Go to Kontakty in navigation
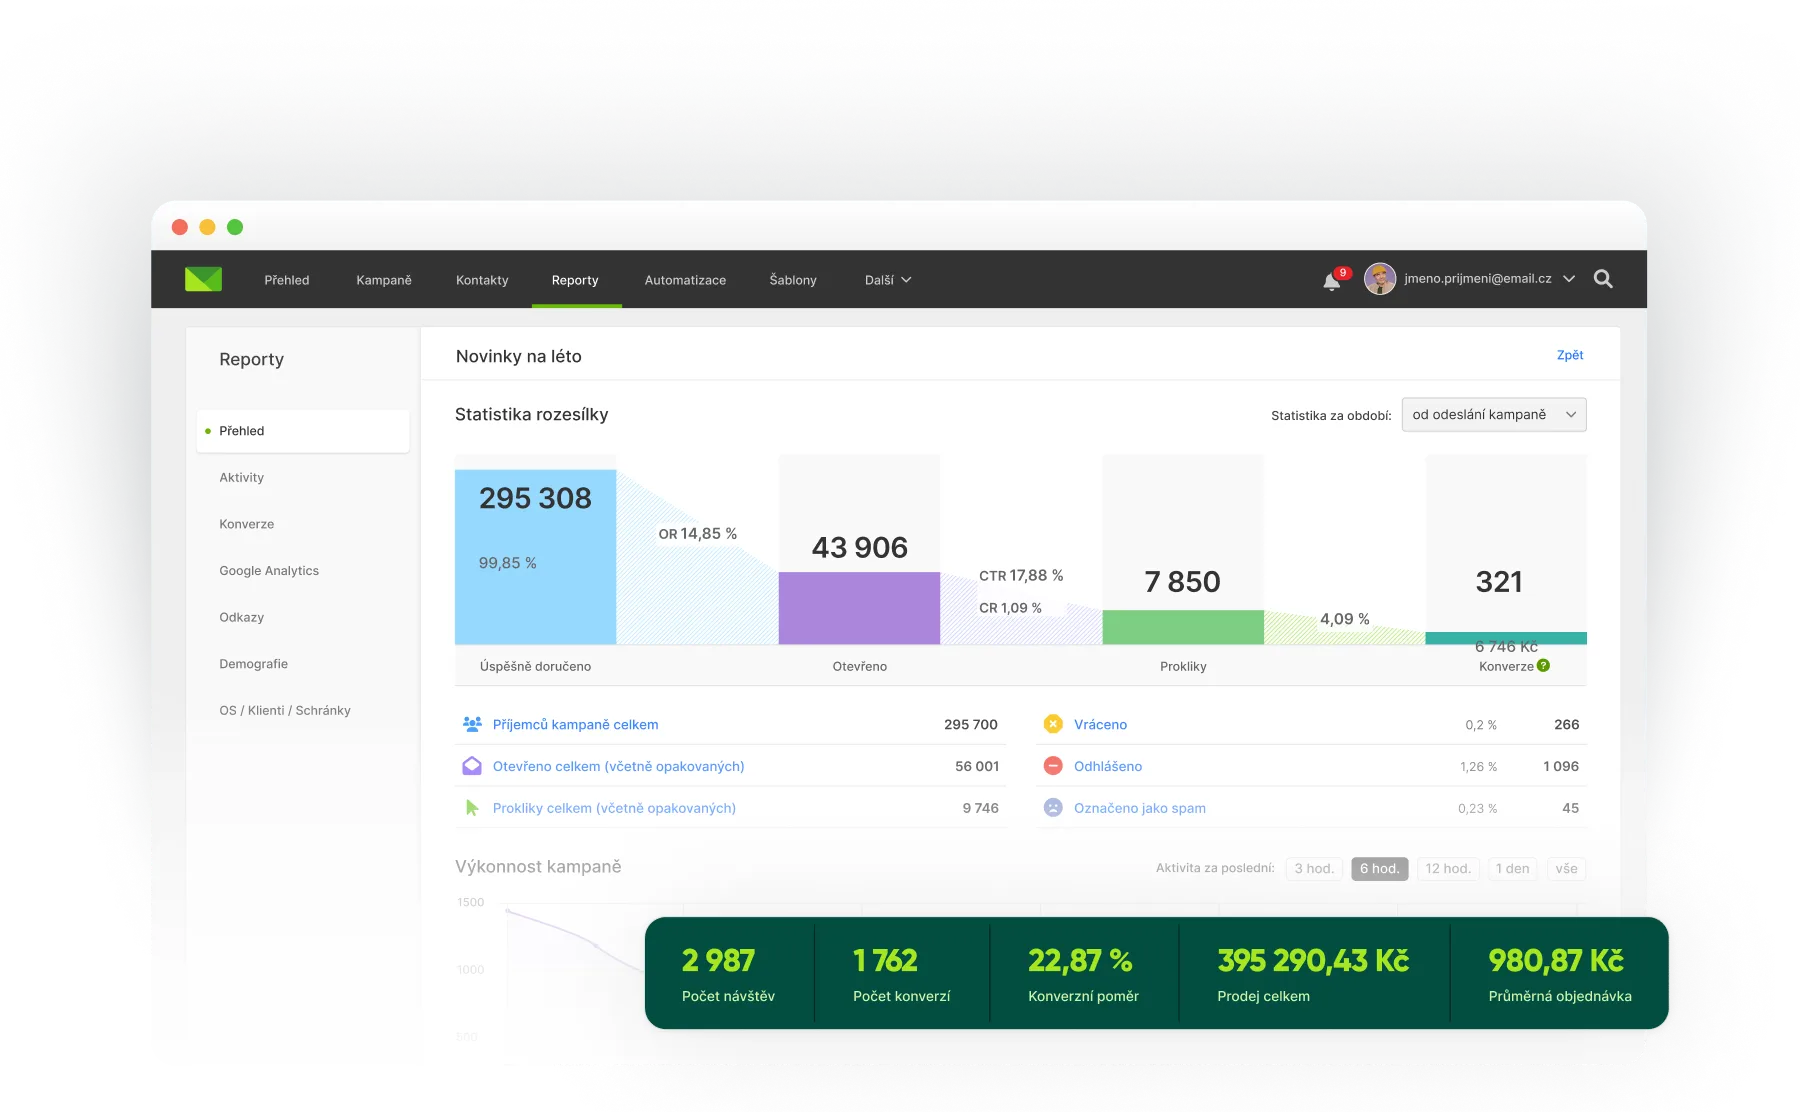 482,280
